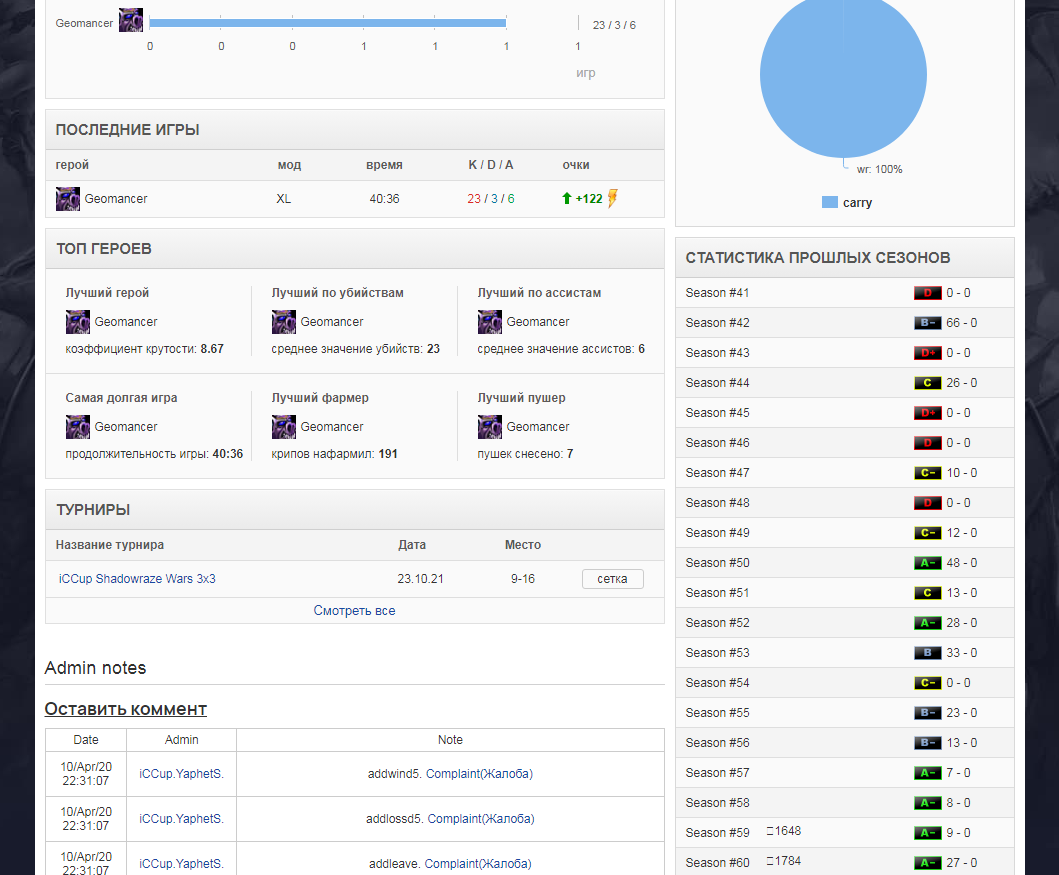Open iCCup.YaphetS. admin profile in first note
1059x875 pixels.
[182, 774]
